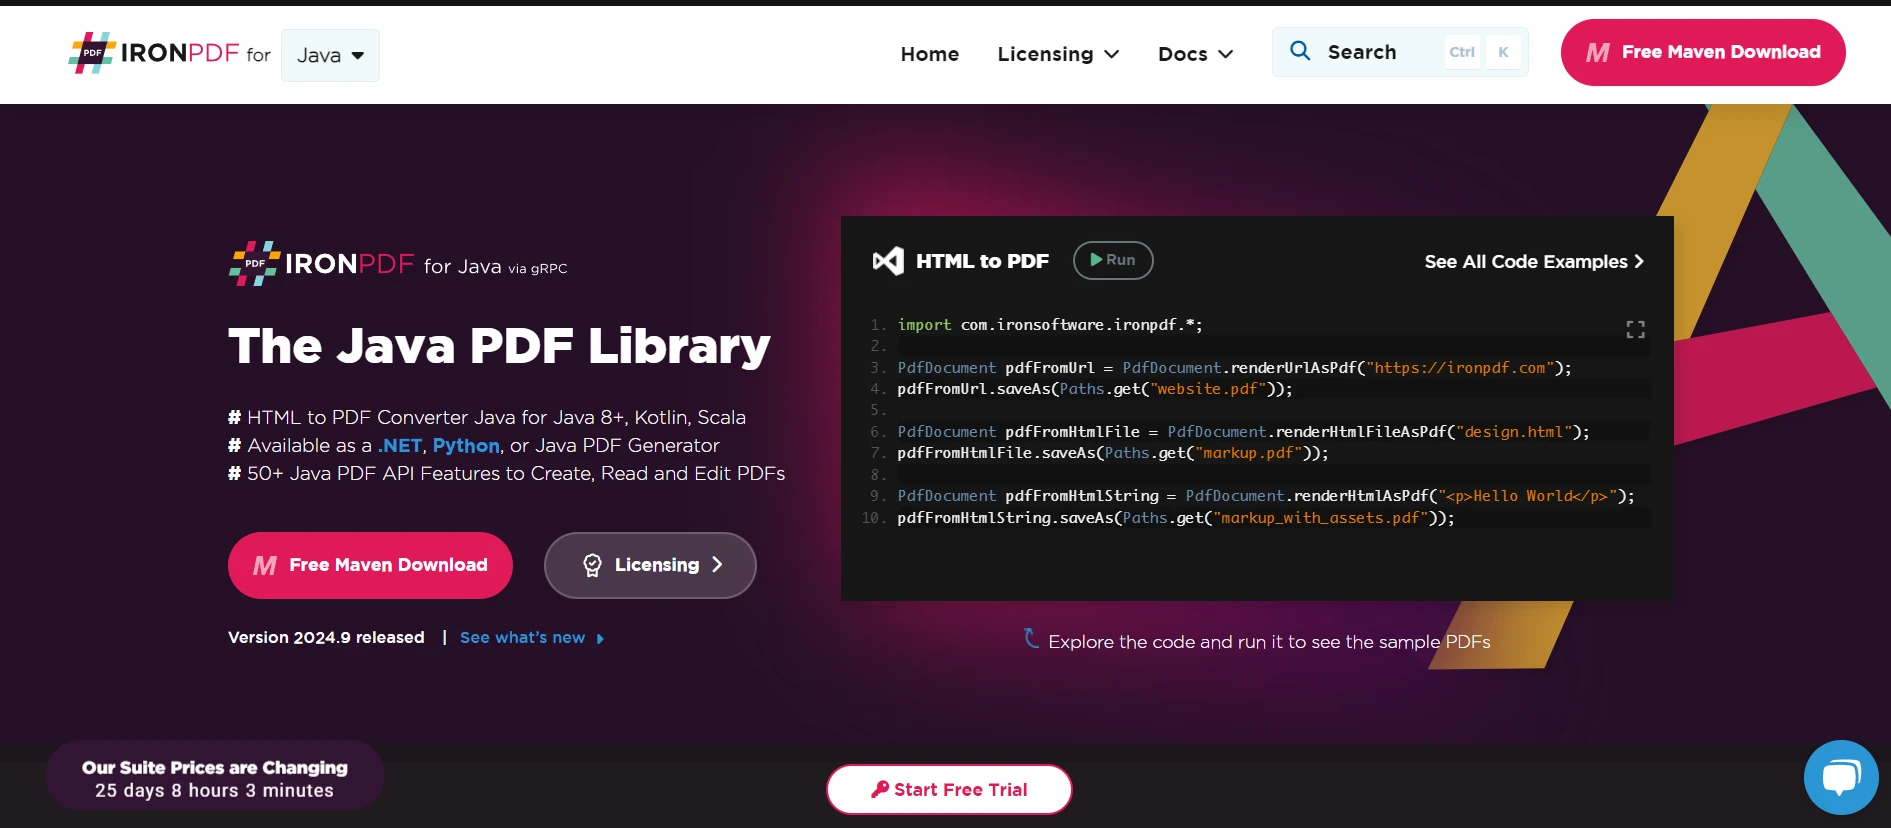Viewport: 1891px width, 828px height.
Task: Click 'Version 2024.9 released' text
Action: coord(326,638)
